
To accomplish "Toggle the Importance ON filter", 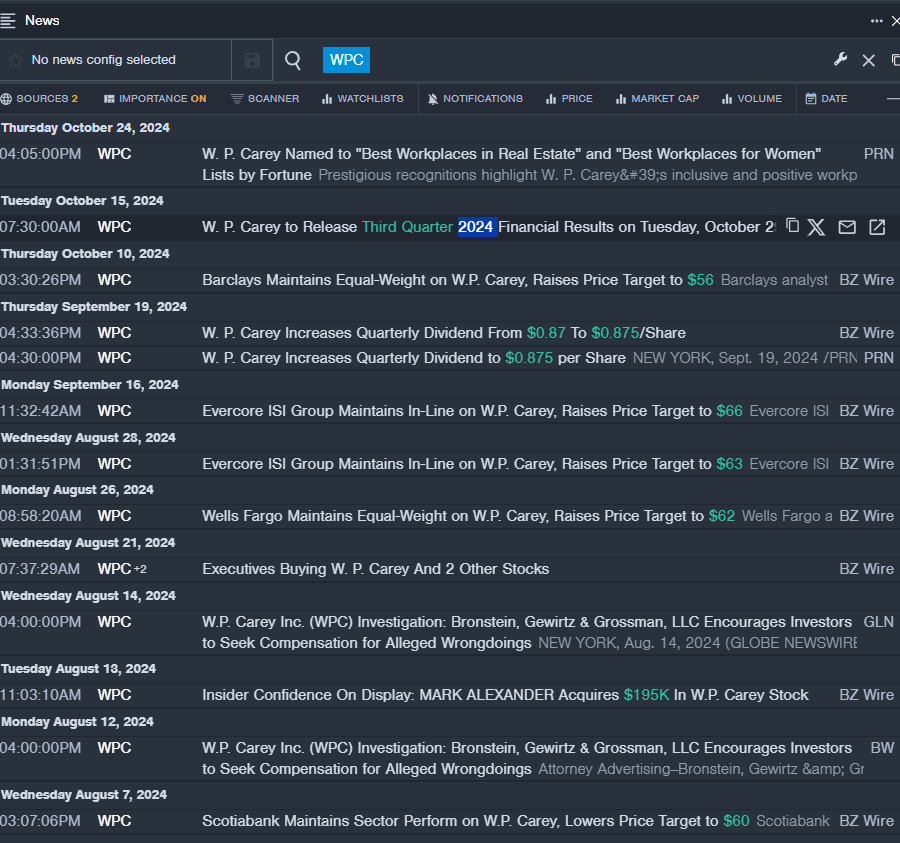I will [x=155, y=99].
